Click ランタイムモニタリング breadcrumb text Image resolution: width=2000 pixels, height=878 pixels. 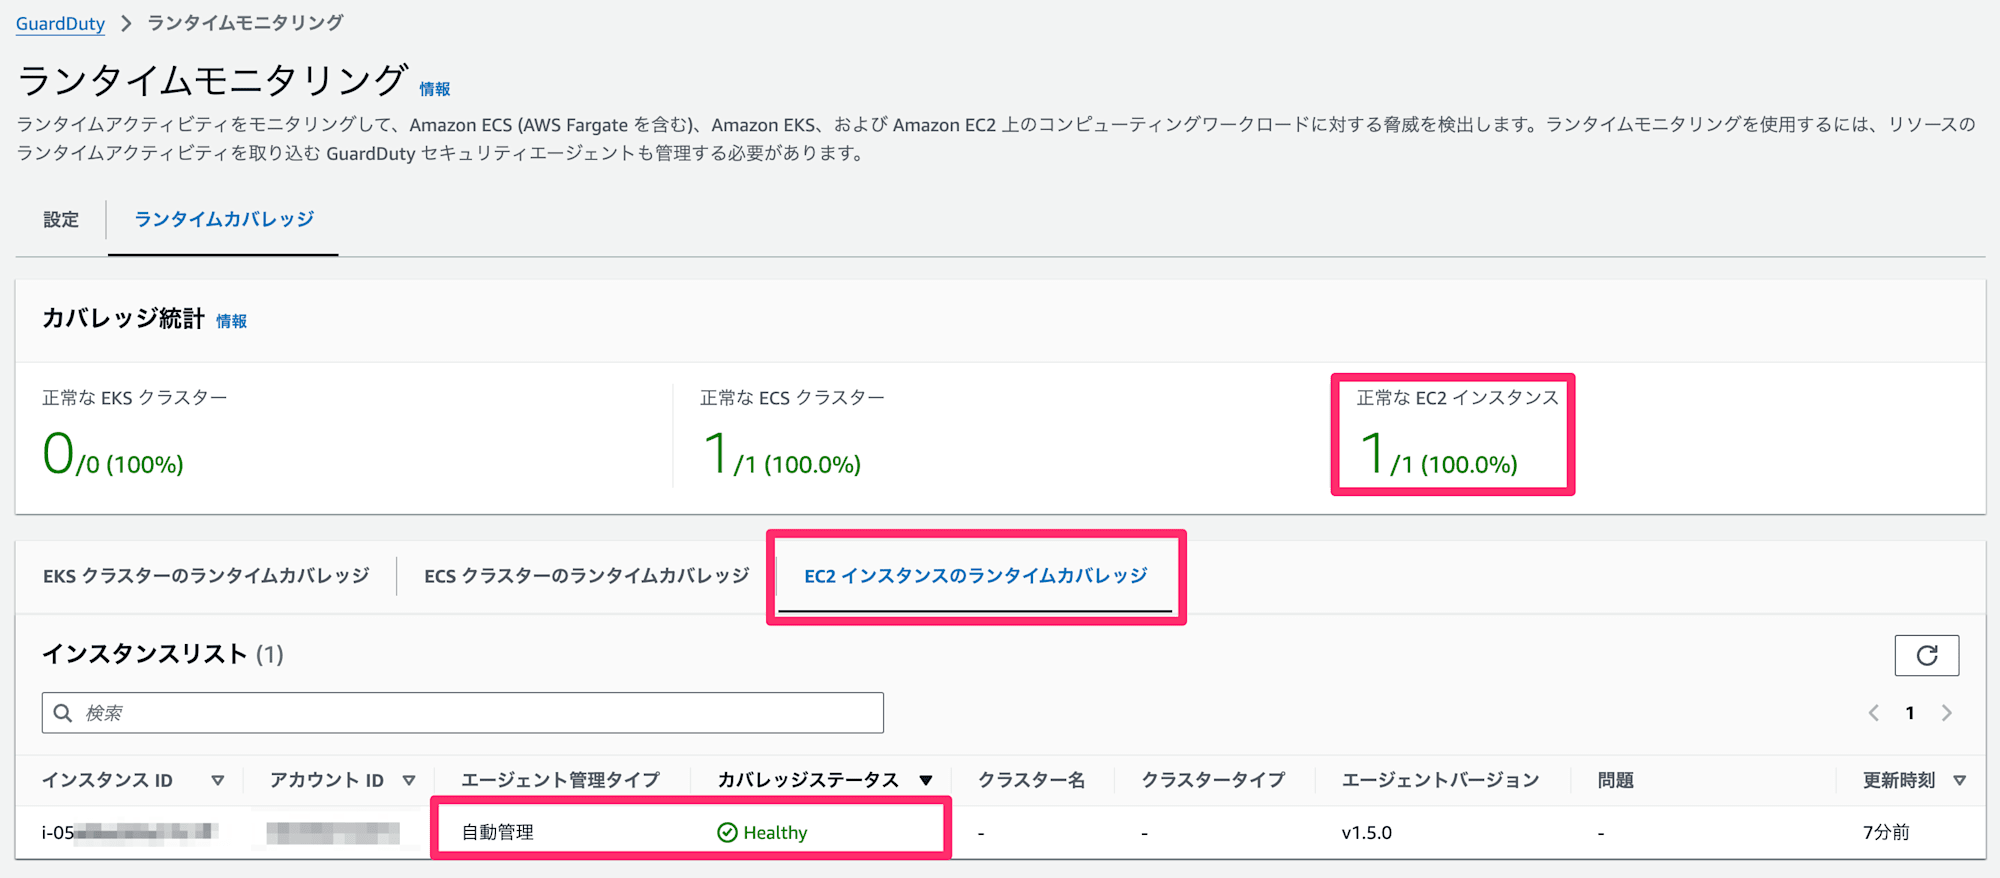(246, 23)
